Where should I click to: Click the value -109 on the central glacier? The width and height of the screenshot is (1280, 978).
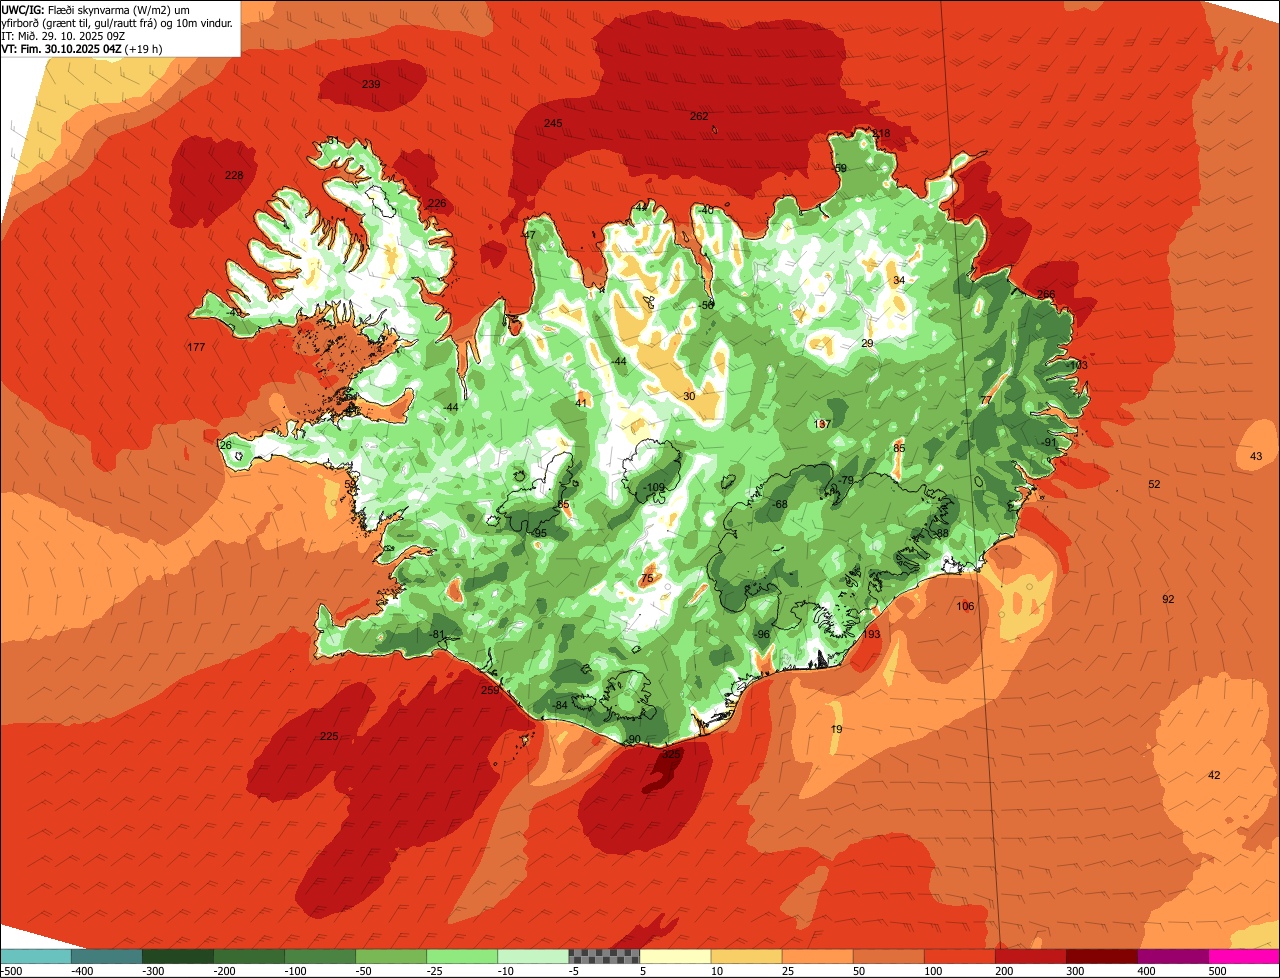654,488
